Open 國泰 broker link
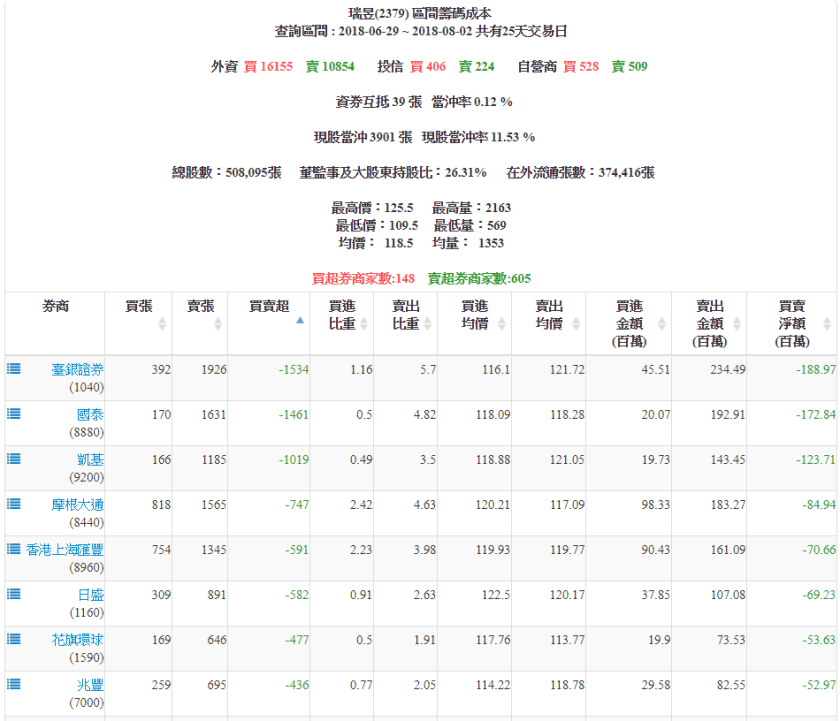Image resolution: width=840 pixels, height=721 pixels. click(88, 414)
